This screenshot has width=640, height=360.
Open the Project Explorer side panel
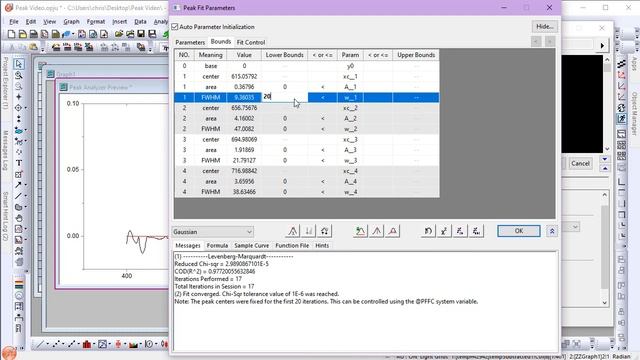[5, 83]
